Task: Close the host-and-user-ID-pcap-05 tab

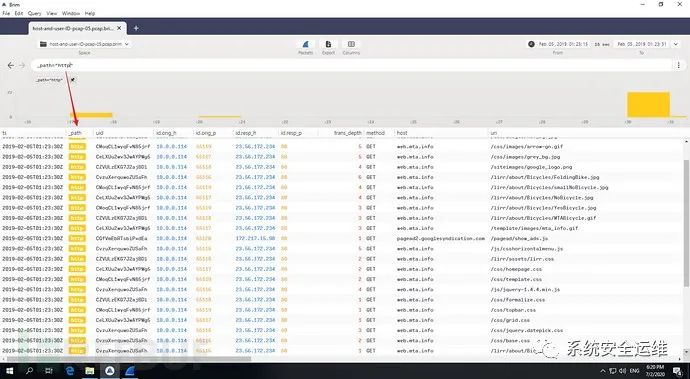Action: pos(119,28)
